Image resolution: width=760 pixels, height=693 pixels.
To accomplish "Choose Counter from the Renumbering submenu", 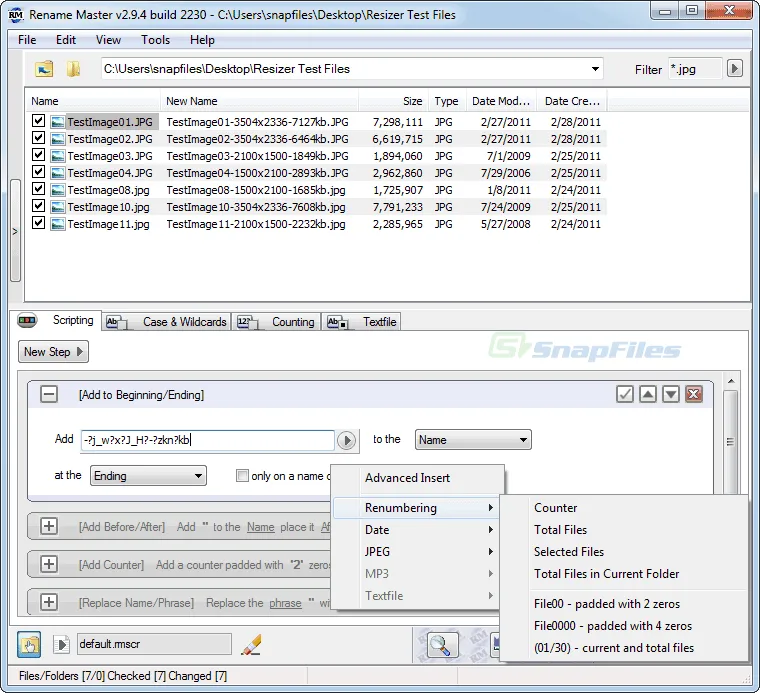I will tap(624, 508).
